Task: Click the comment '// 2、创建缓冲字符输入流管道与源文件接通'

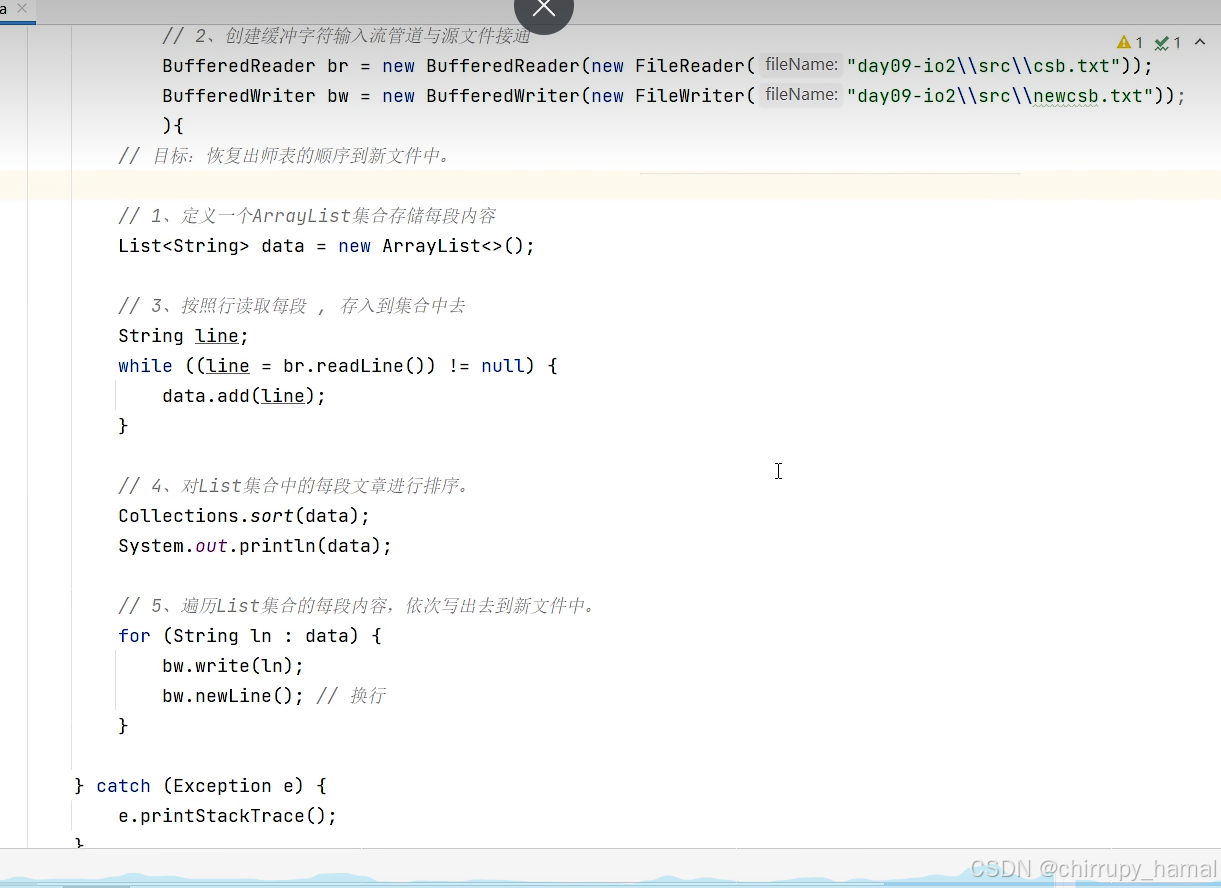Action: (x=346, y=37)
